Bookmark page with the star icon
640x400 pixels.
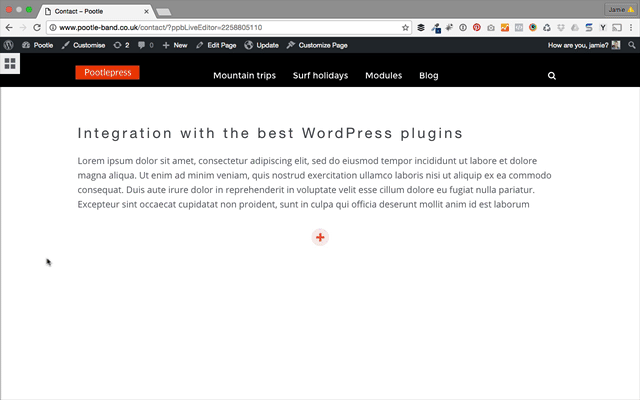click(x=405, y=27)
